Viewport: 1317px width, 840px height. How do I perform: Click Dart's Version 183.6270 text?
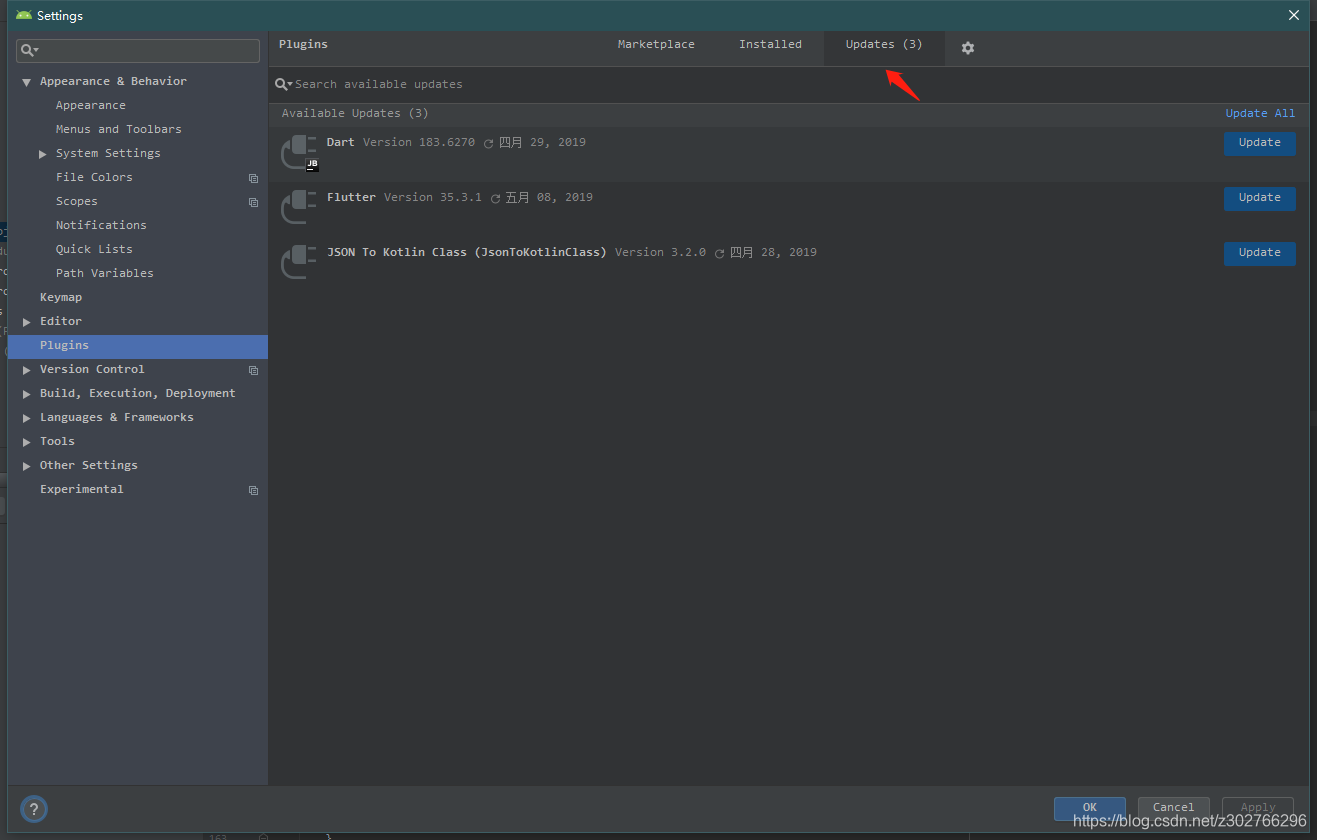(419, 143)
